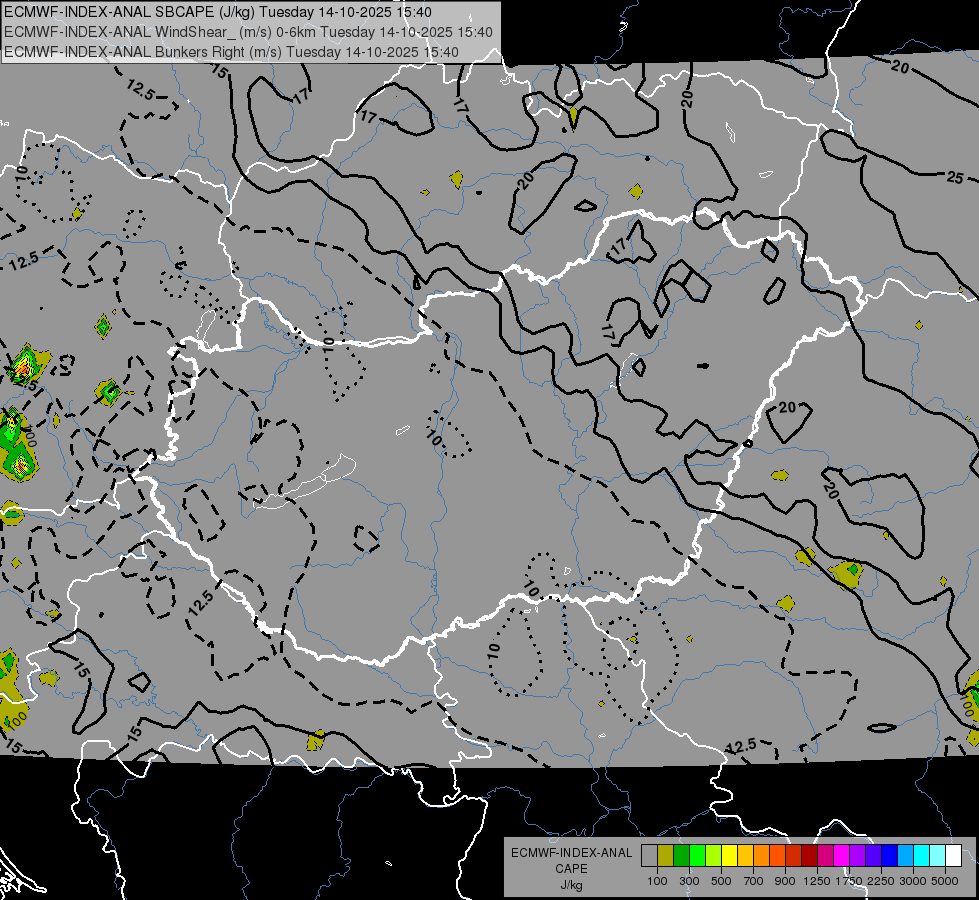This screenshot has width=979, height=900.
Task: Click the gray first swatch in CAPE legend
Action: tap(649, 856)
